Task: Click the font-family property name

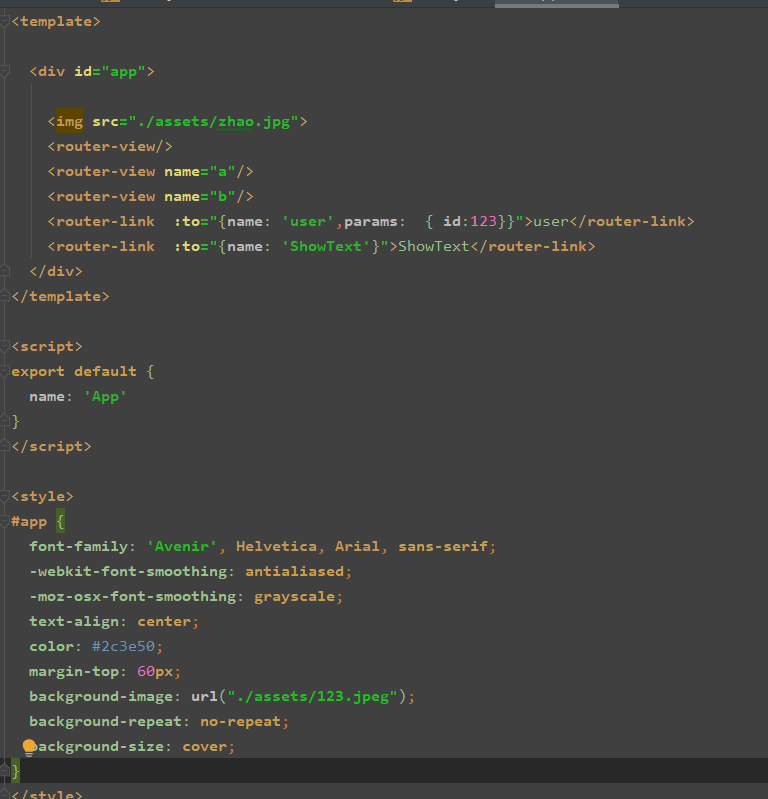Action: pos(78,546)
